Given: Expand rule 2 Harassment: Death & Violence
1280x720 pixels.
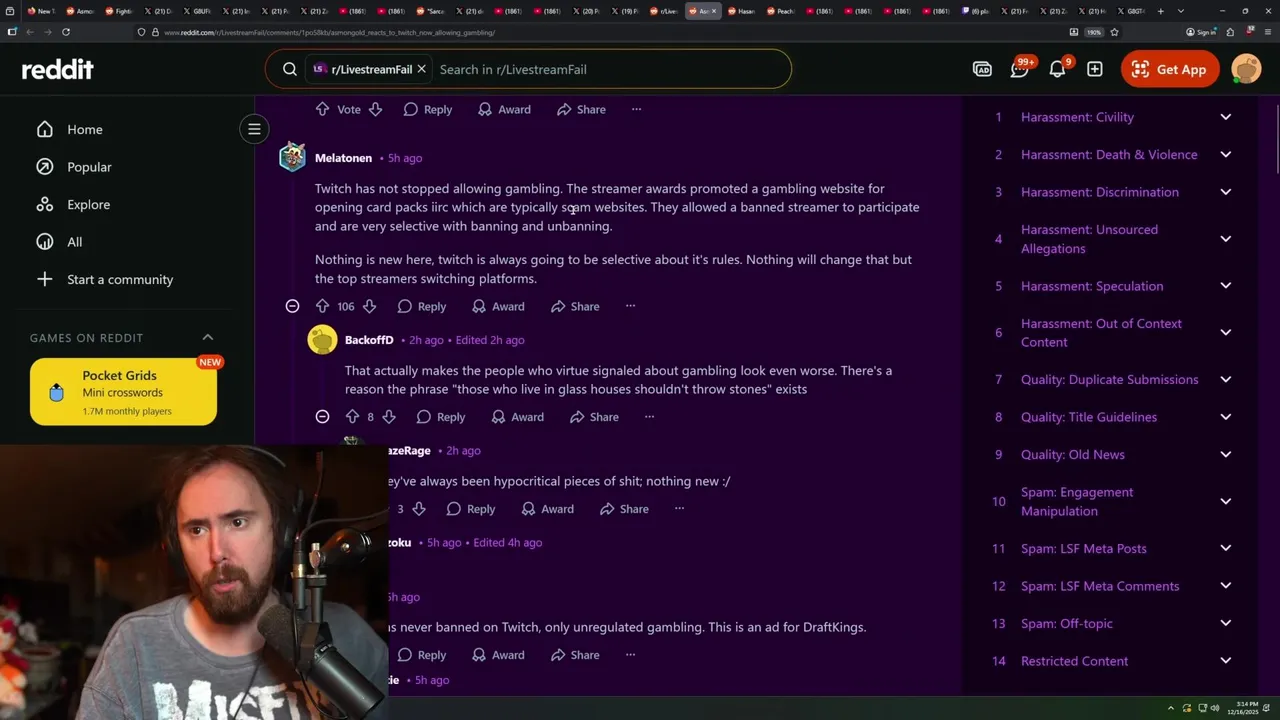Looking at the screenshot, I should (1225, 154).
